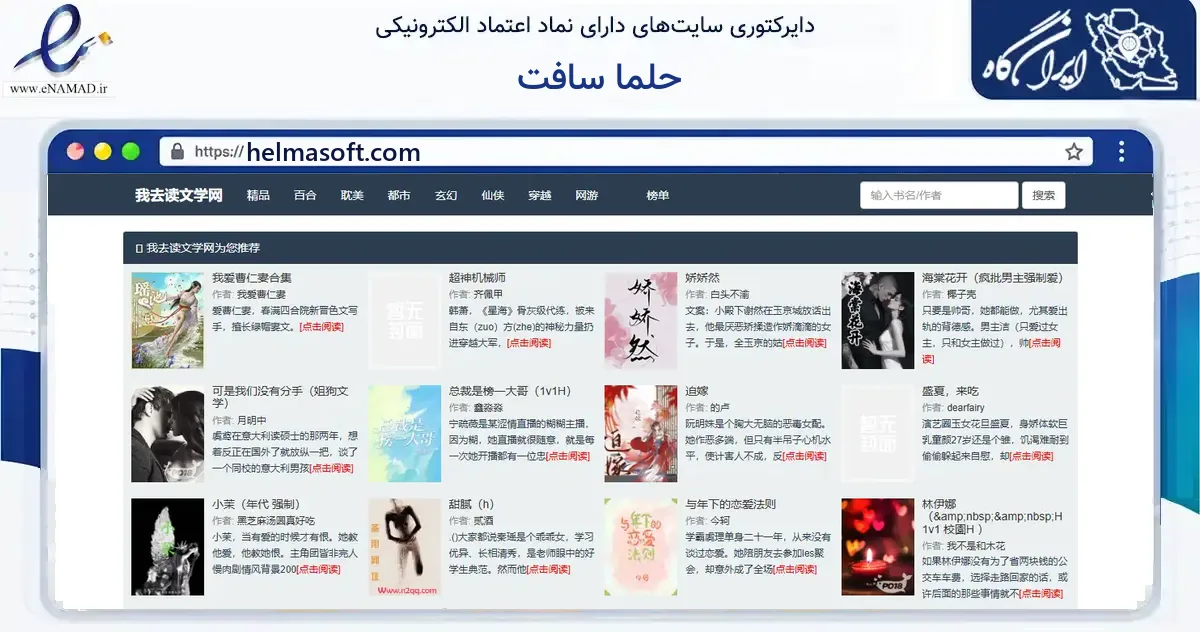Open the title 娇娇然

point(702,278)
